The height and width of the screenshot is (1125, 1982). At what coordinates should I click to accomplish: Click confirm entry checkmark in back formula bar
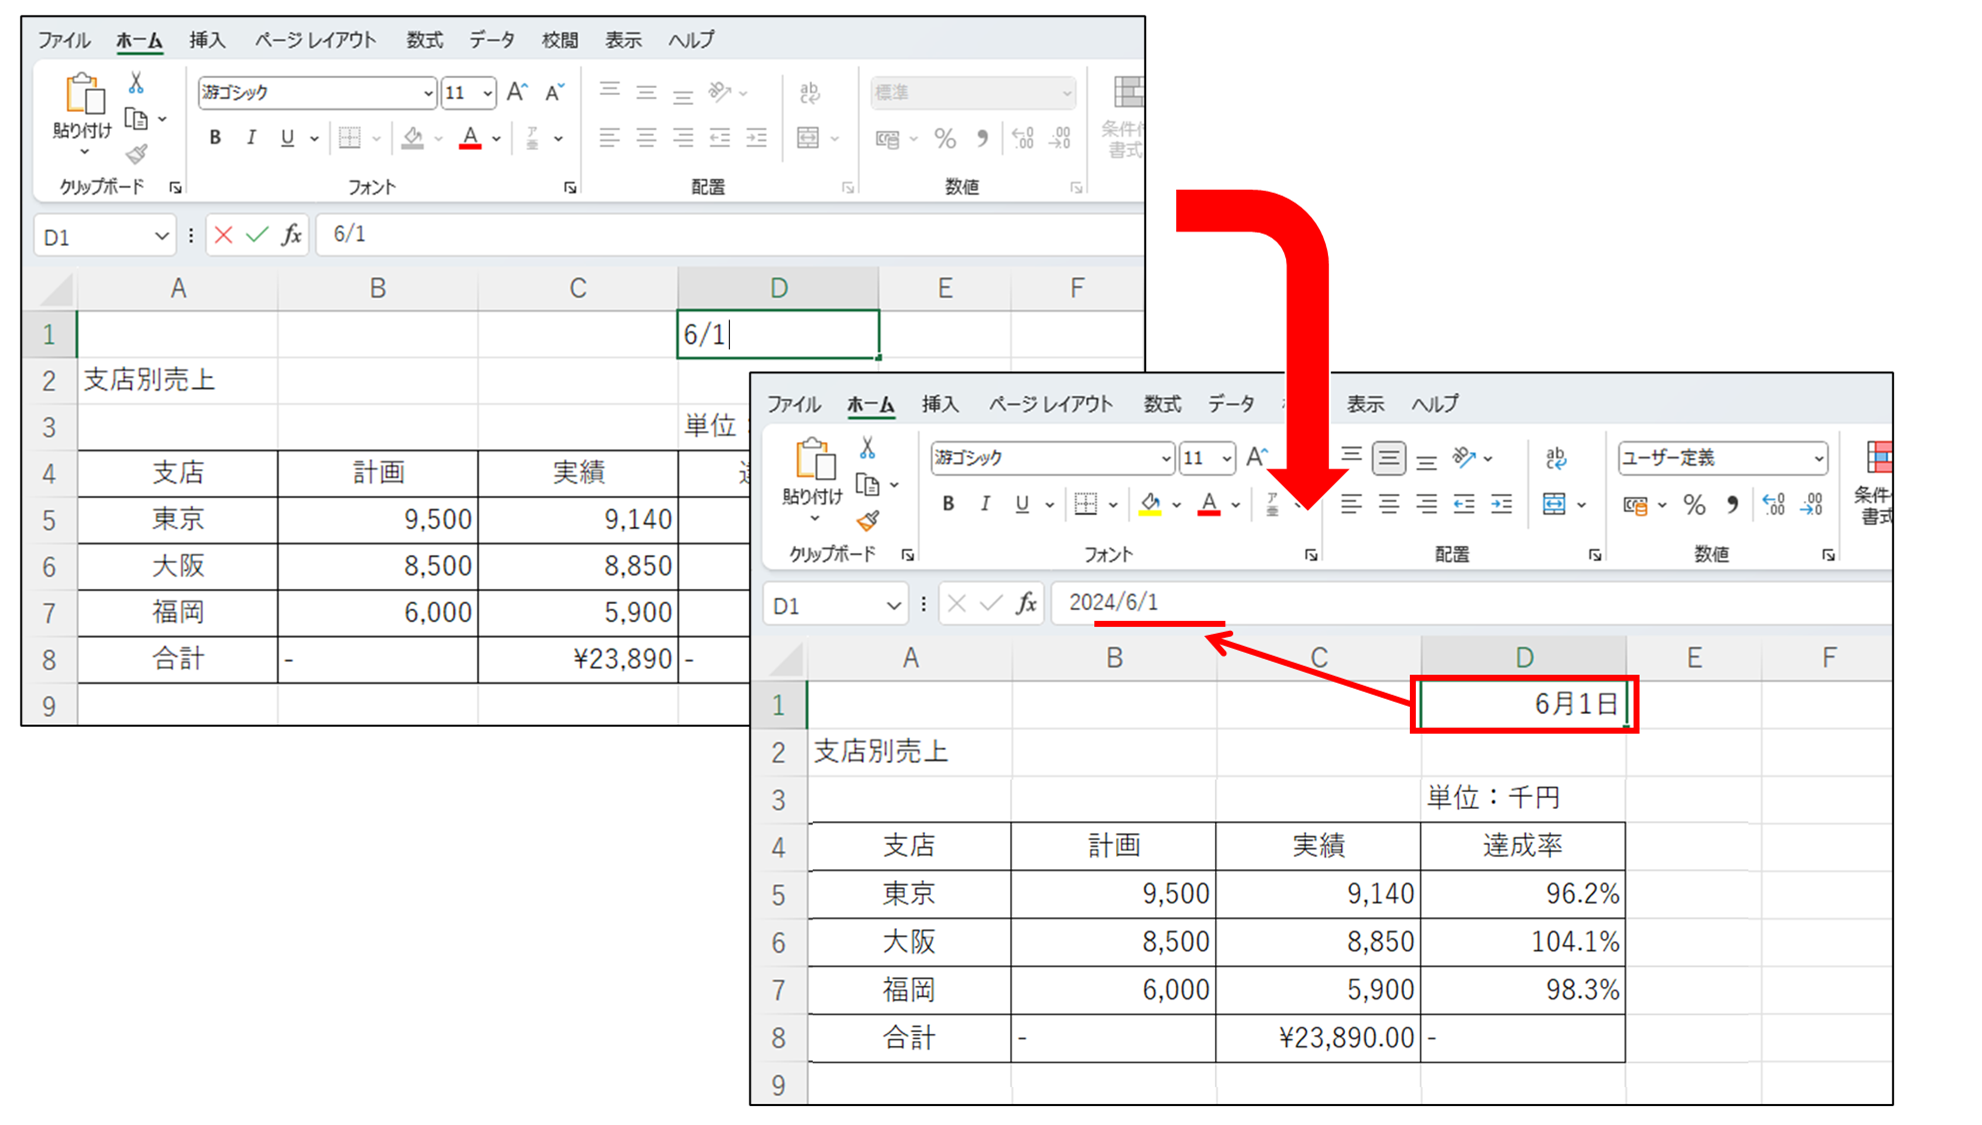[257, 235]
